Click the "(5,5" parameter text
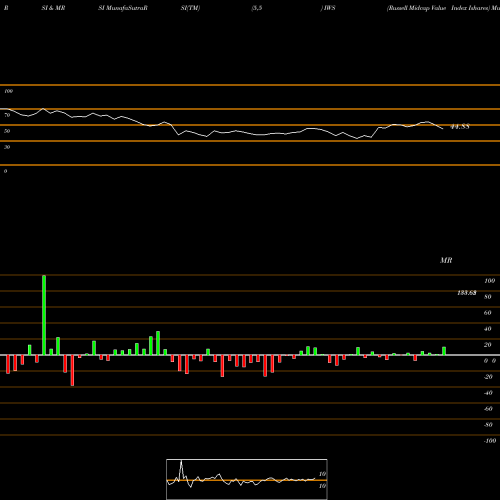Image resolution: width=500 pixels, height=500 pixels. [x=257, y=8]
